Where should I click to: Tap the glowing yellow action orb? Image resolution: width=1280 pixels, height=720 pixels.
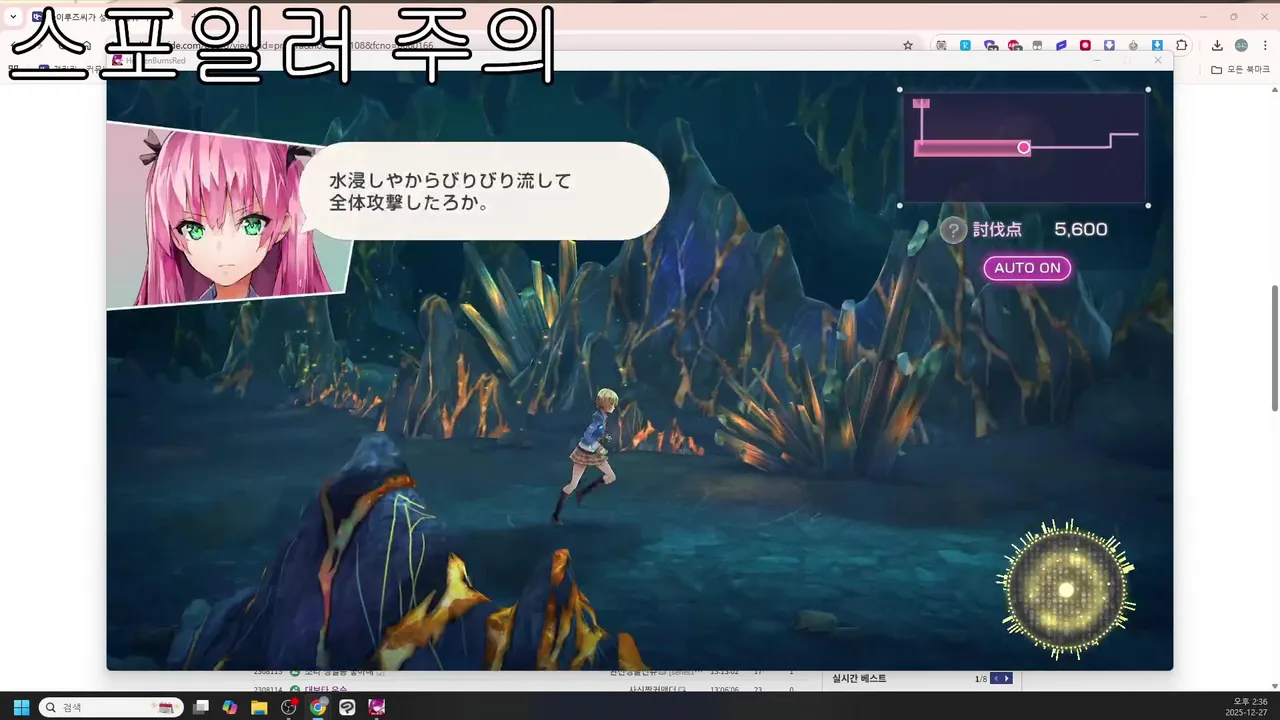(x=1066, y=589)
